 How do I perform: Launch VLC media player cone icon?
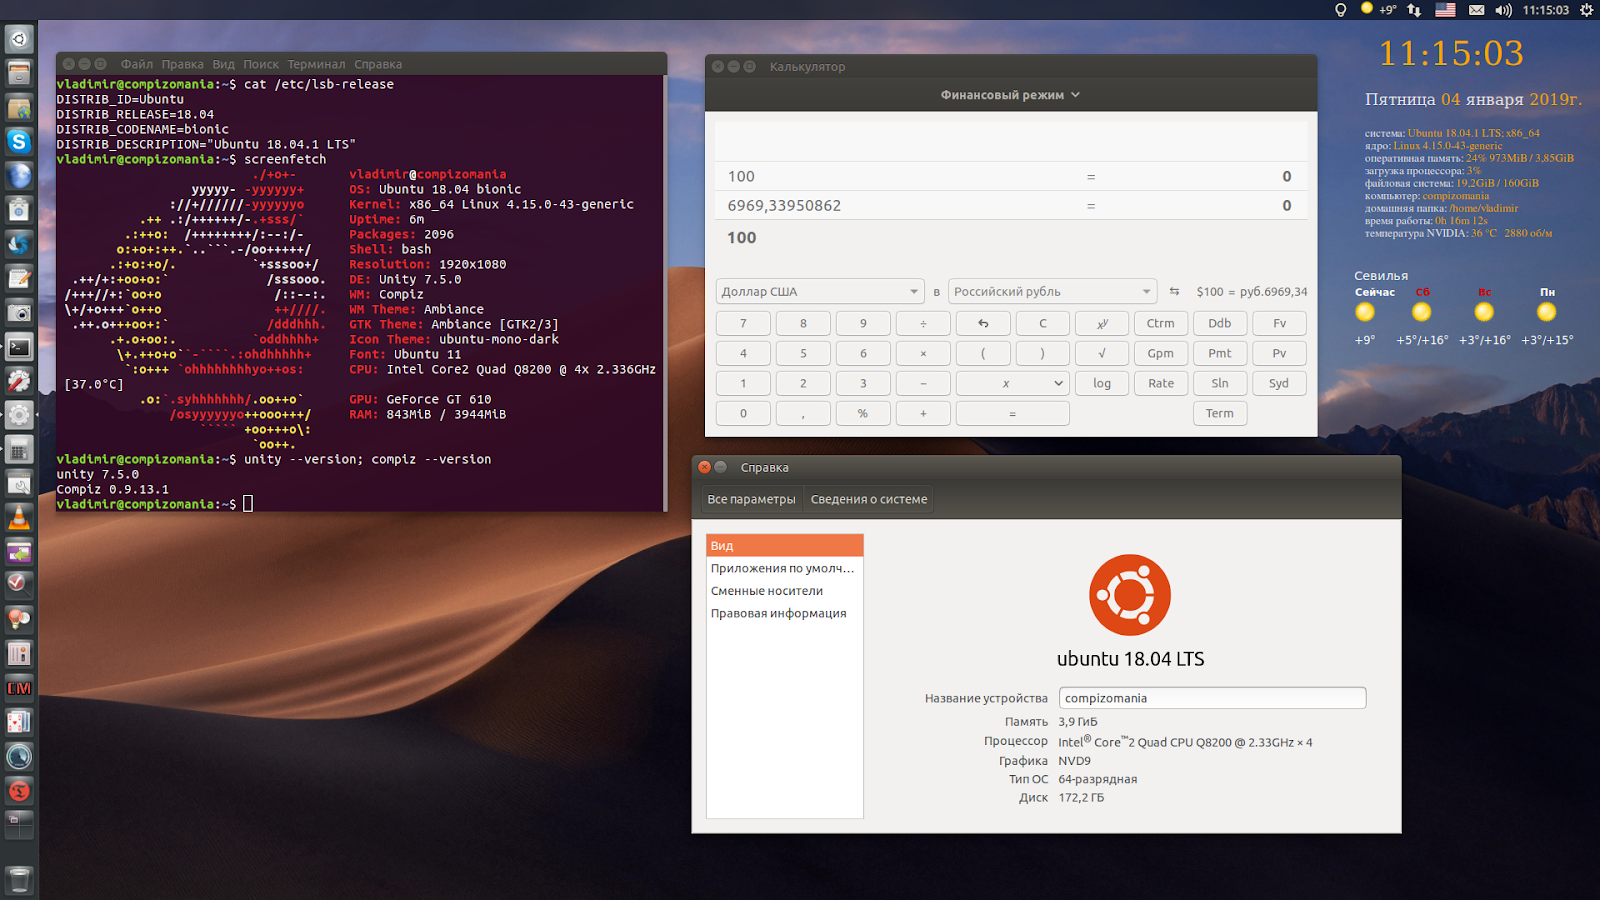click(19, 517)
